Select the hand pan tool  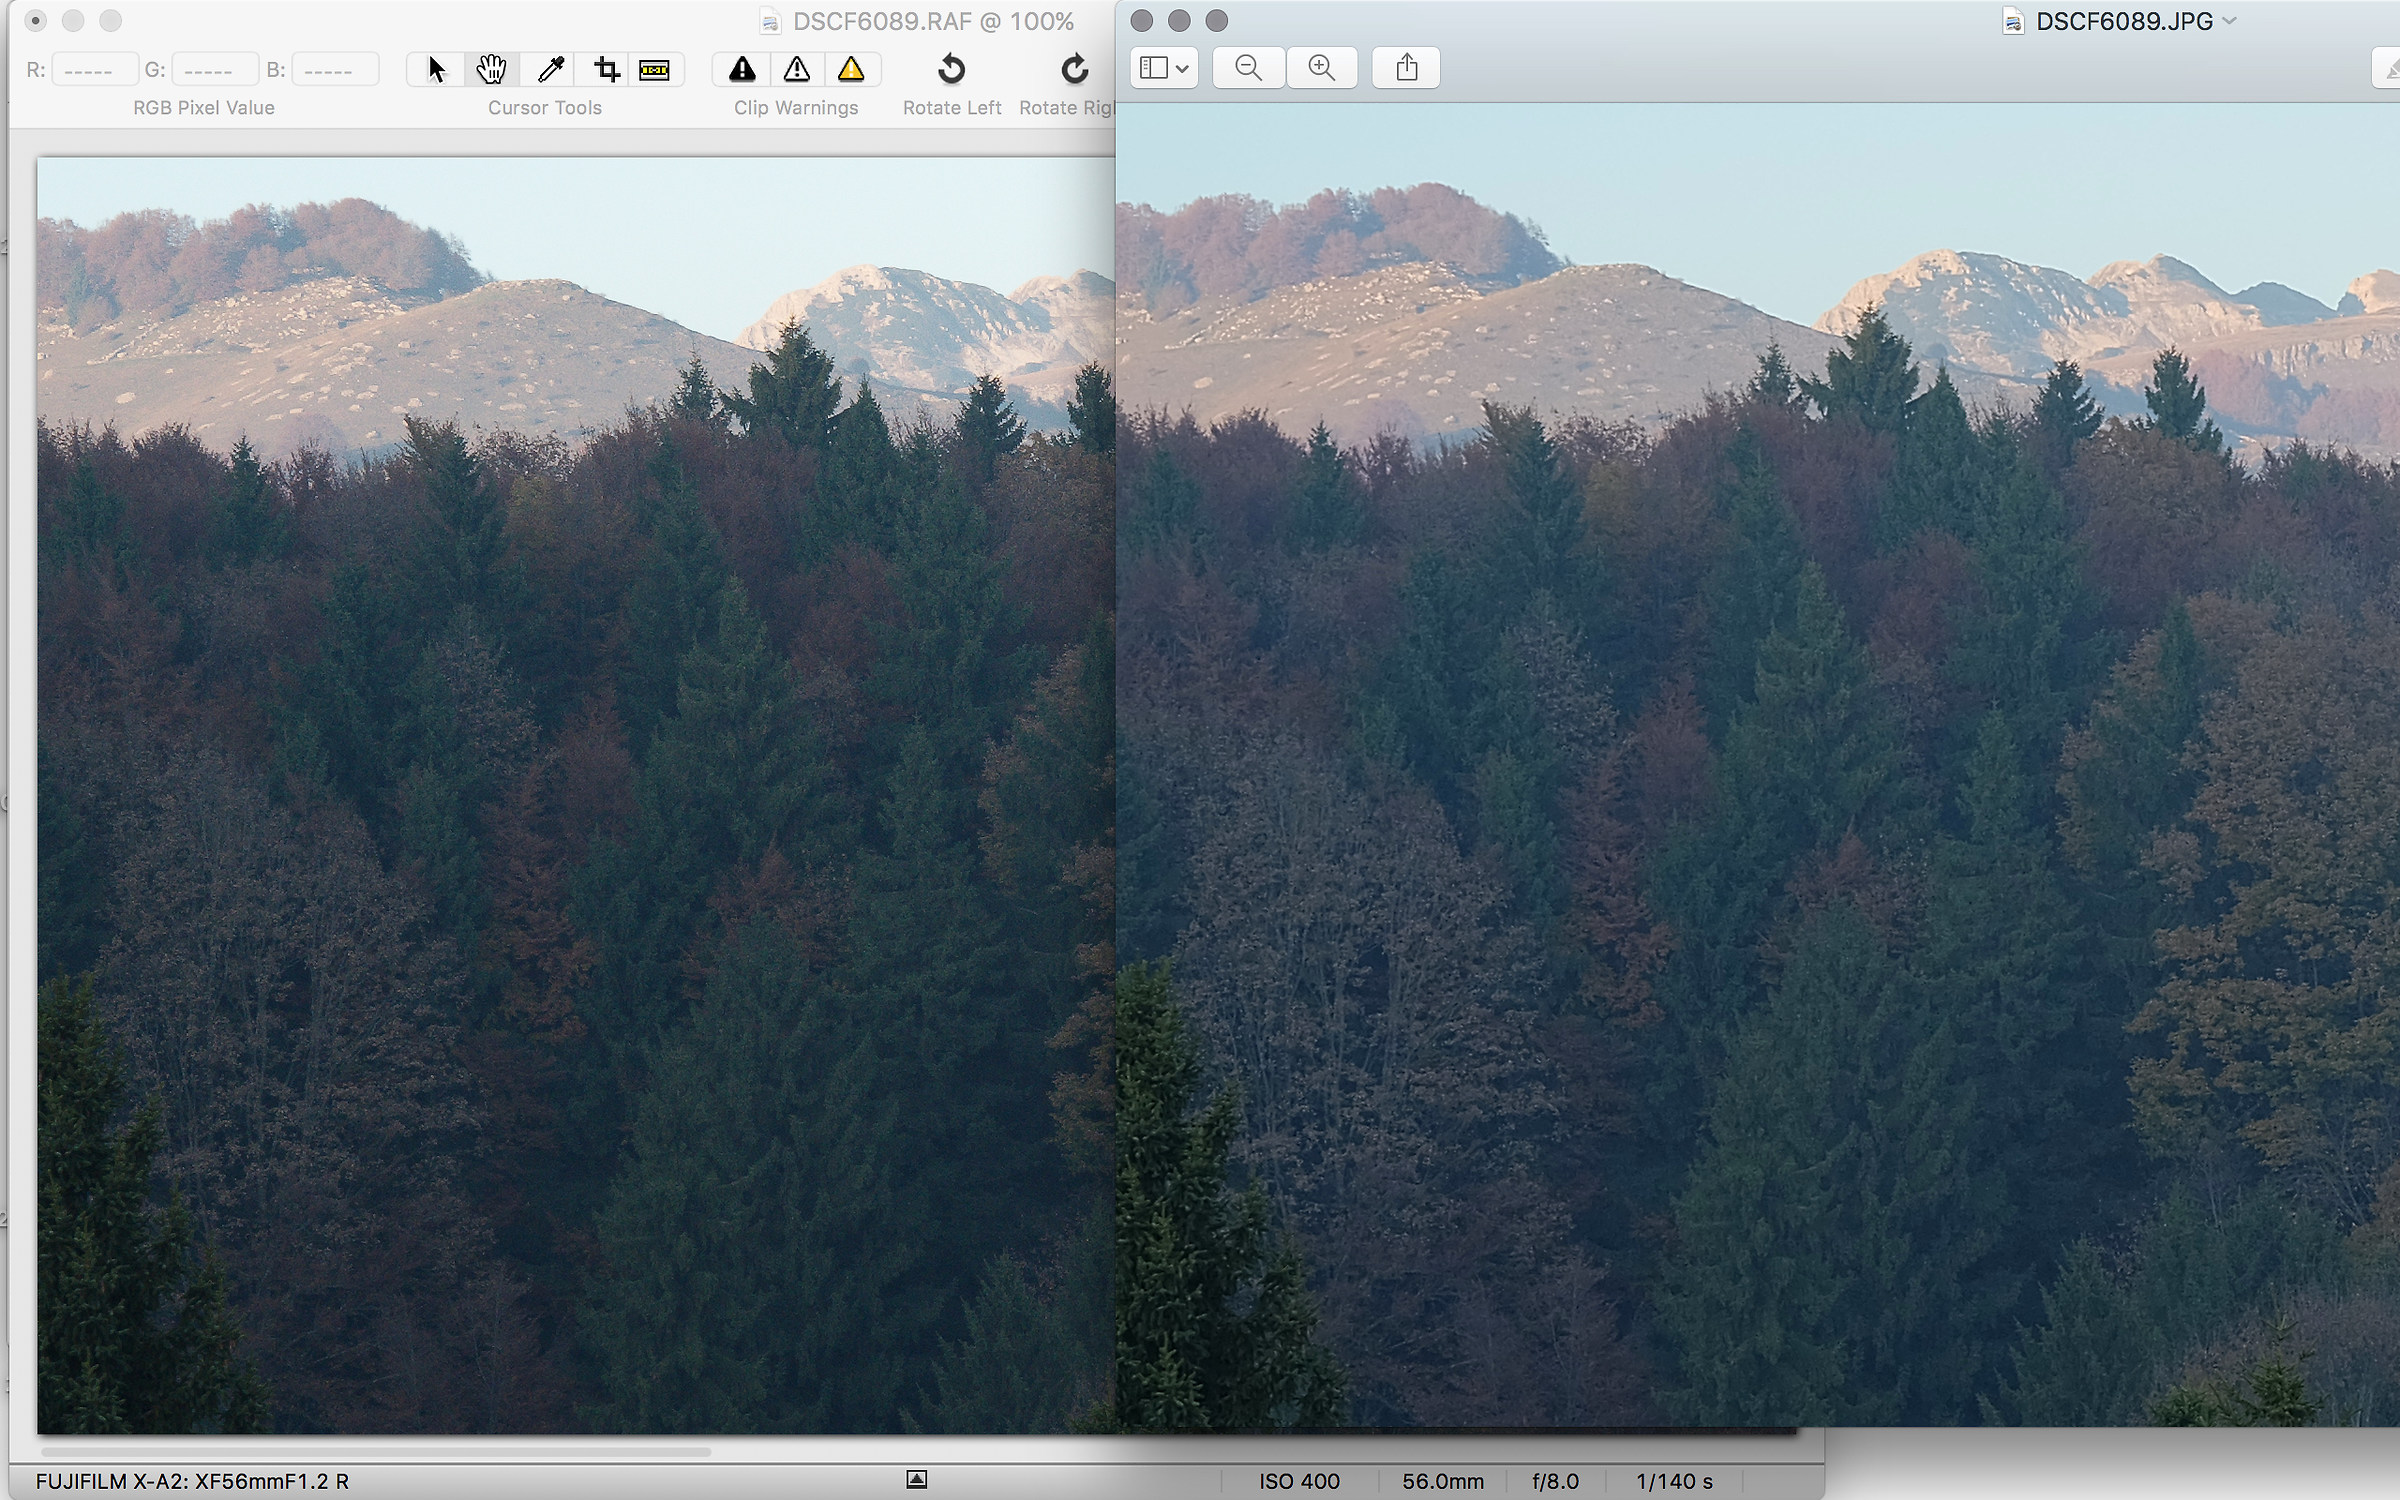[491, 69]
